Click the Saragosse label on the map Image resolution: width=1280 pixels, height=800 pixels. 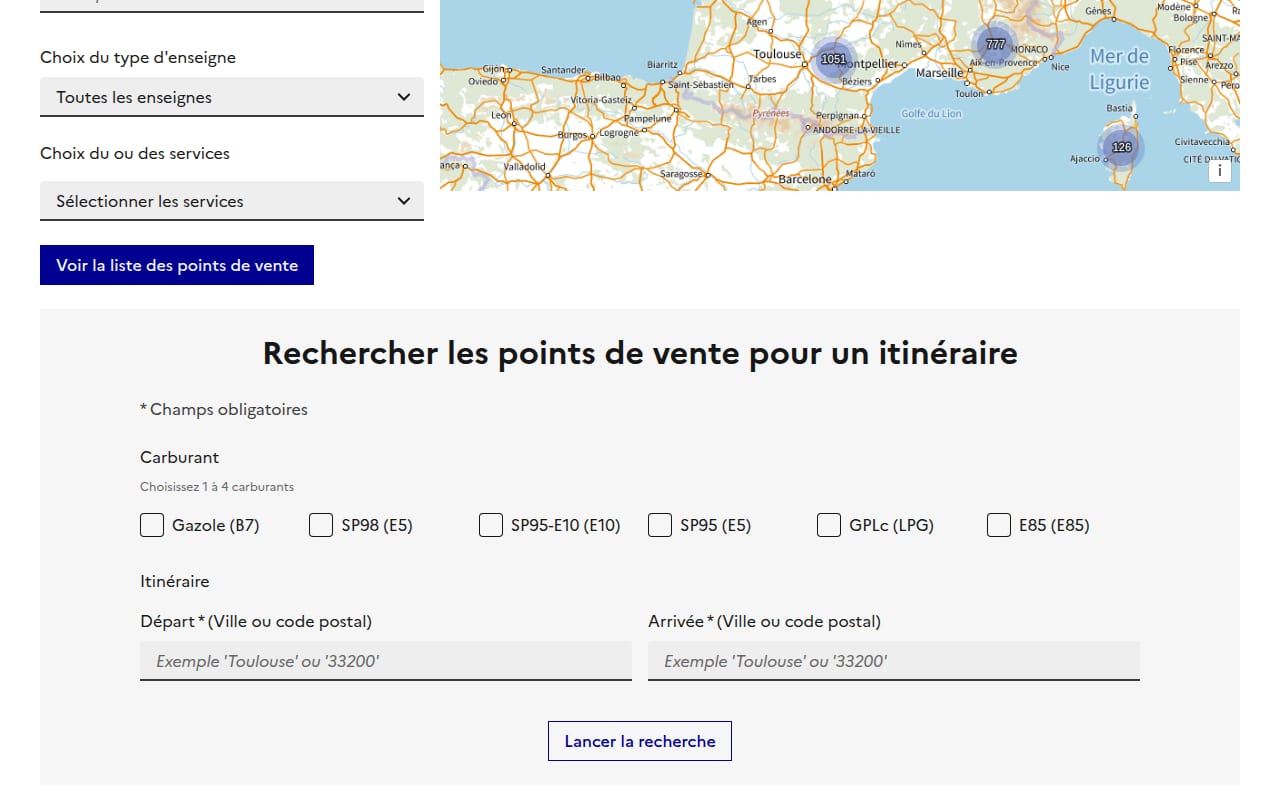(681, 174)
